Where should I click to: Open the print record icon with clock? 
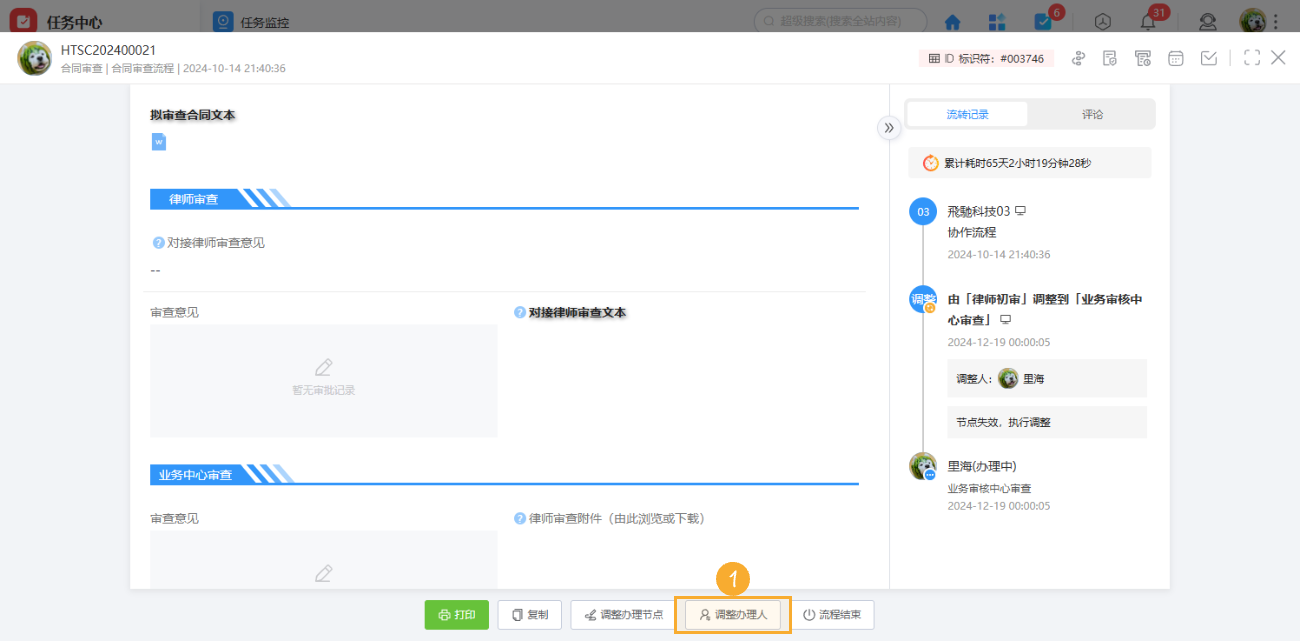click(x=1142, y=58)
